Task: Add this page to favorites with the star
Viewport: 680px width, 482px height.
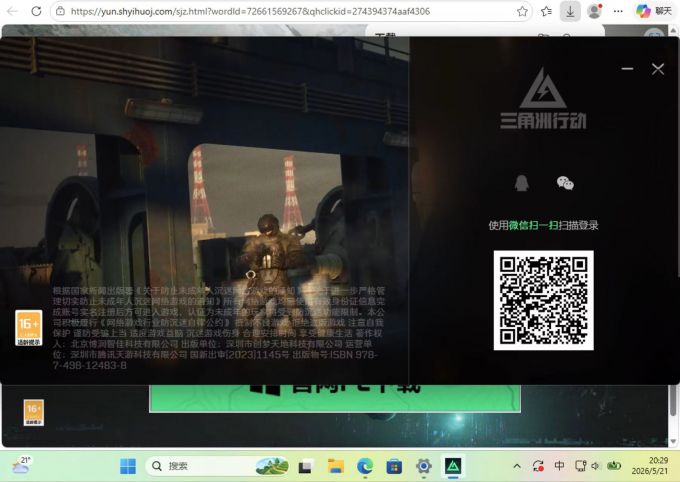Action: (523, 11)
